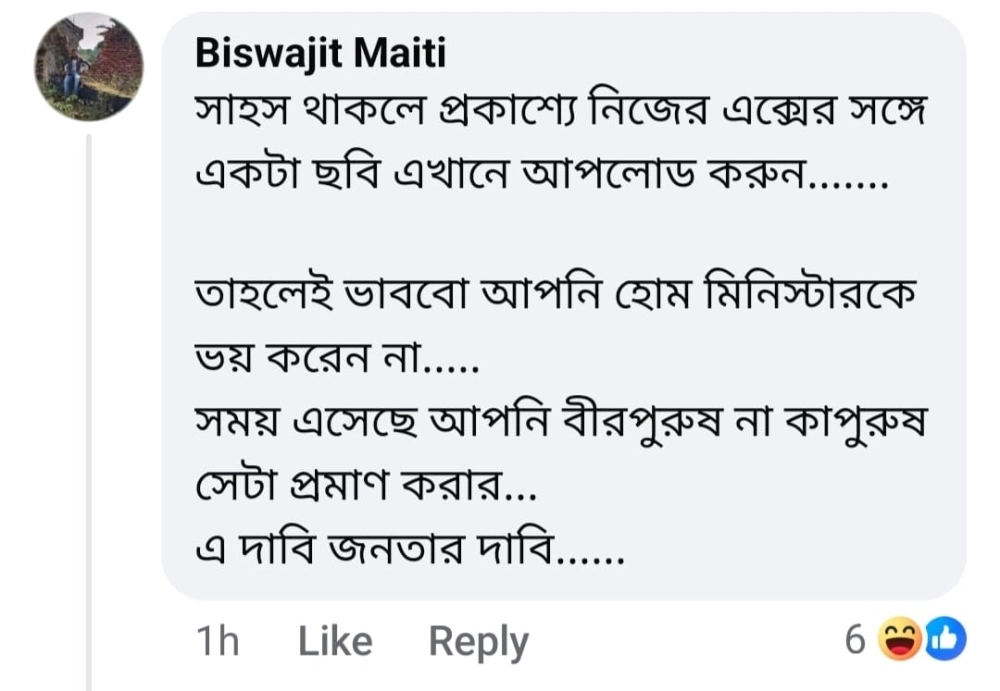Click the last line এ দাবি জনতার দাবি
This screenshot has width=1000, height=691.
pos(409,550)
